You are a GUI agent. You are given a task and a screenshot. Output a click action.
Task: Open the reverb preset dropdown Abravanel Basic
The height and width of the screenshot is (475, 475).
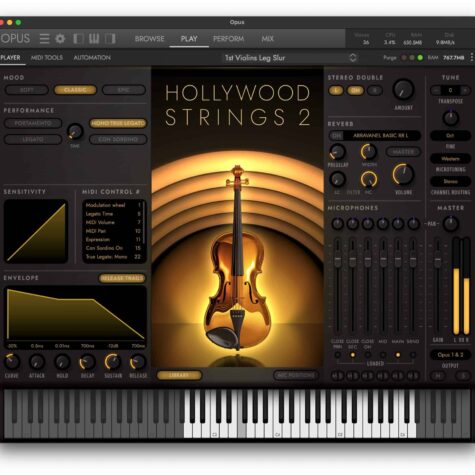[382, 135]
